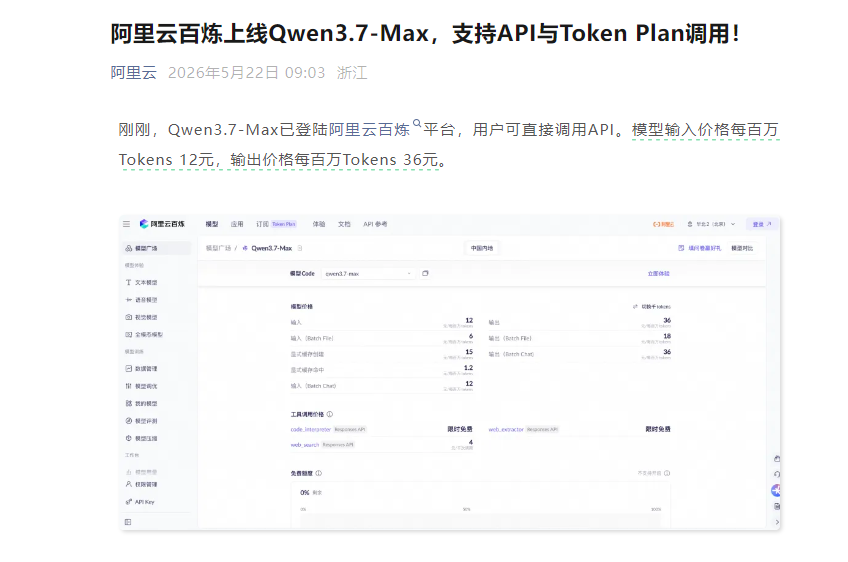Image resolution: width=848 pixels, height=562 pixels.
Task: Open 模型调优 with the sliders icon
Action: (x=142, y=386)
